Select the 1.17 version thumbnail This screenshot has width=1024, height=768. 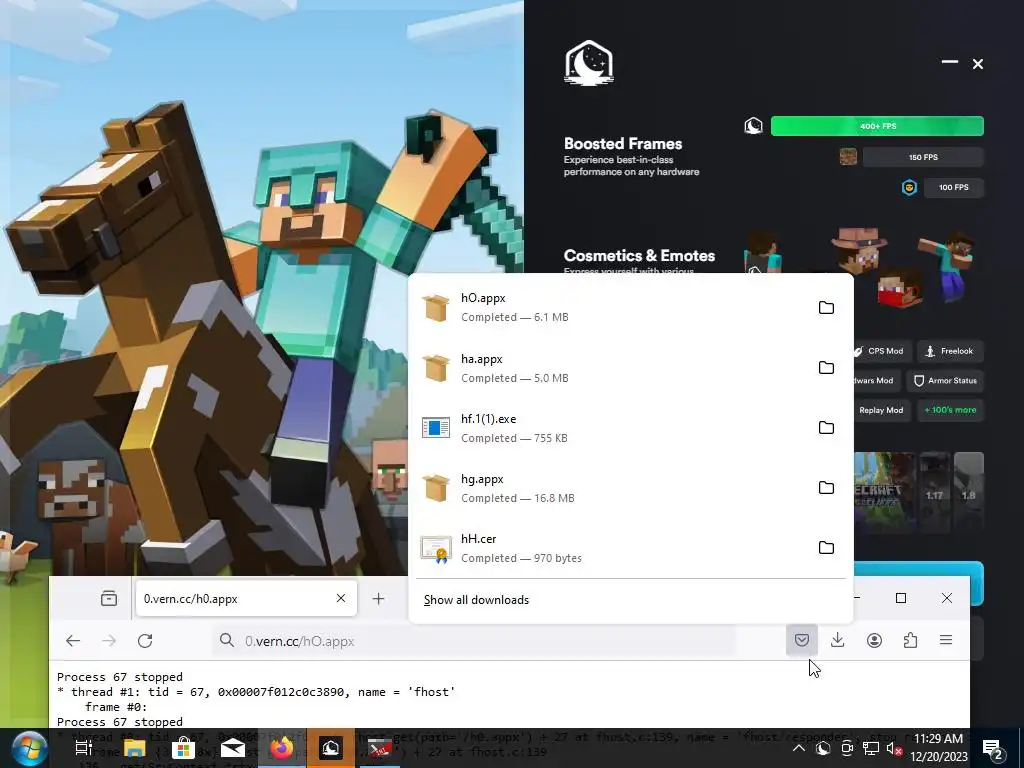click(935, 493)
